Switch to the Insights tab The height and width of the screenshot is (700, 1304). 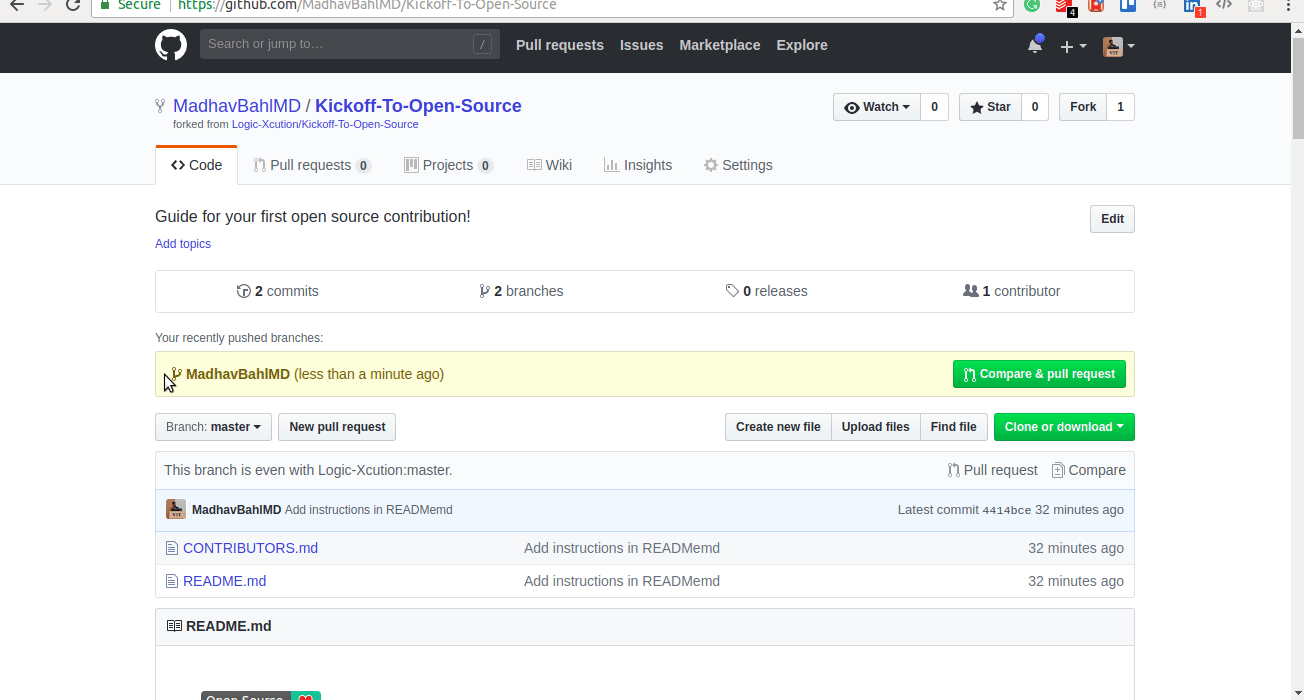(x=638, y=165)
